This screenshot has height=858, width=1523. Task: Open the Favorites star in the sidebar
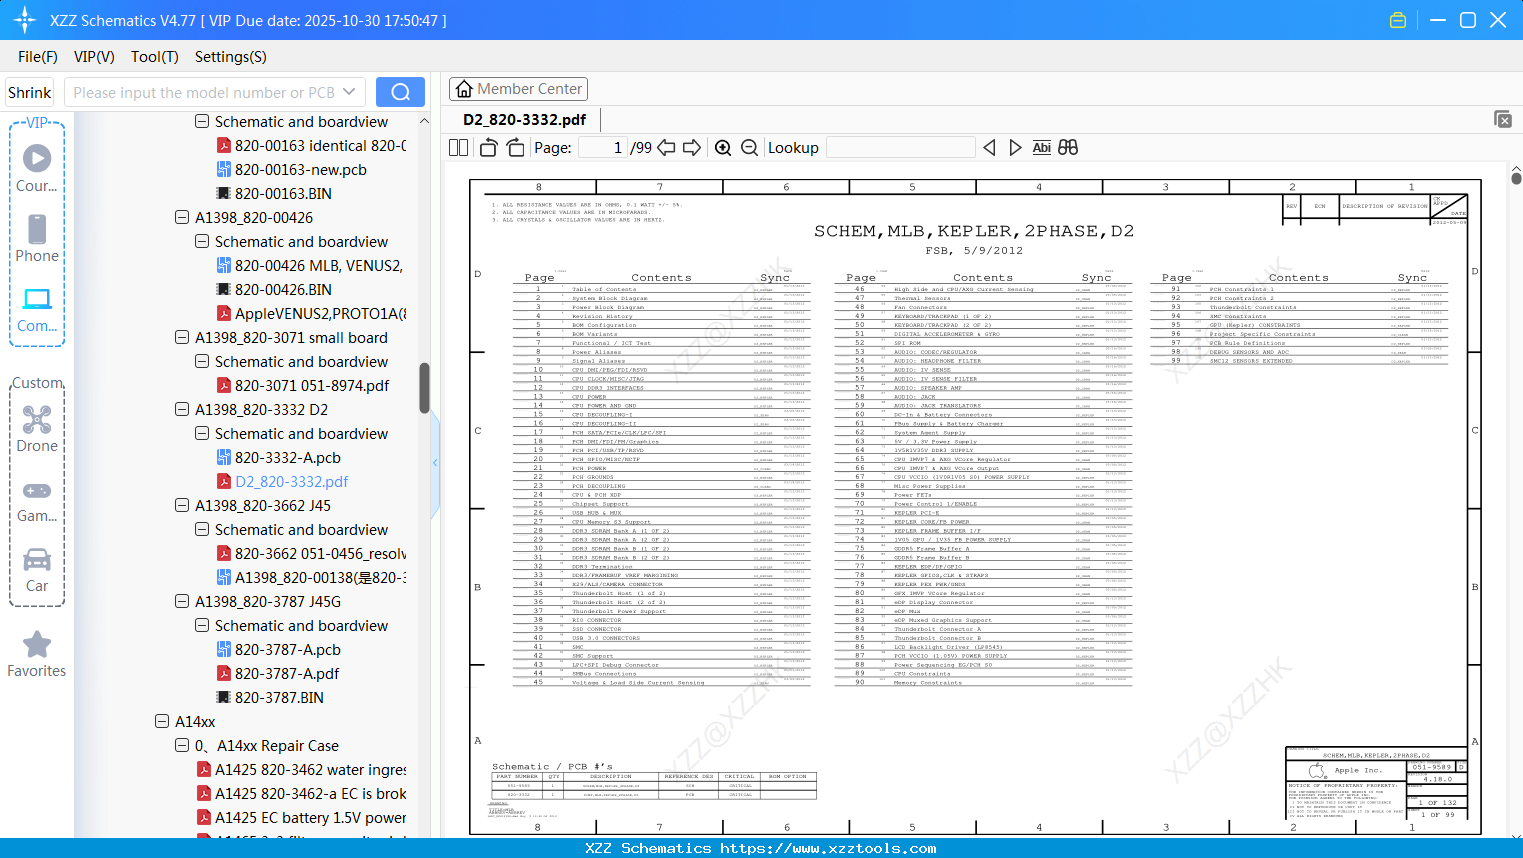pos(37,654)
